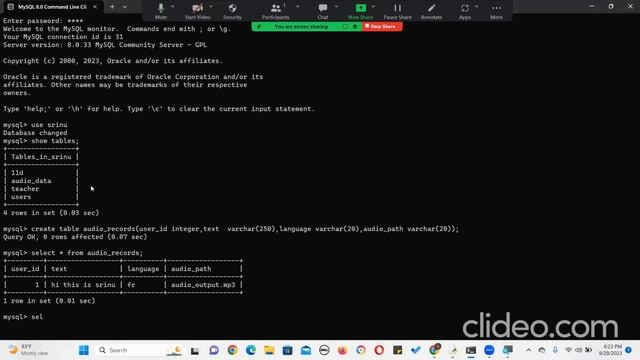Open Wi-Fi network settings in tray
640x360 pixels.
(568, 350)
